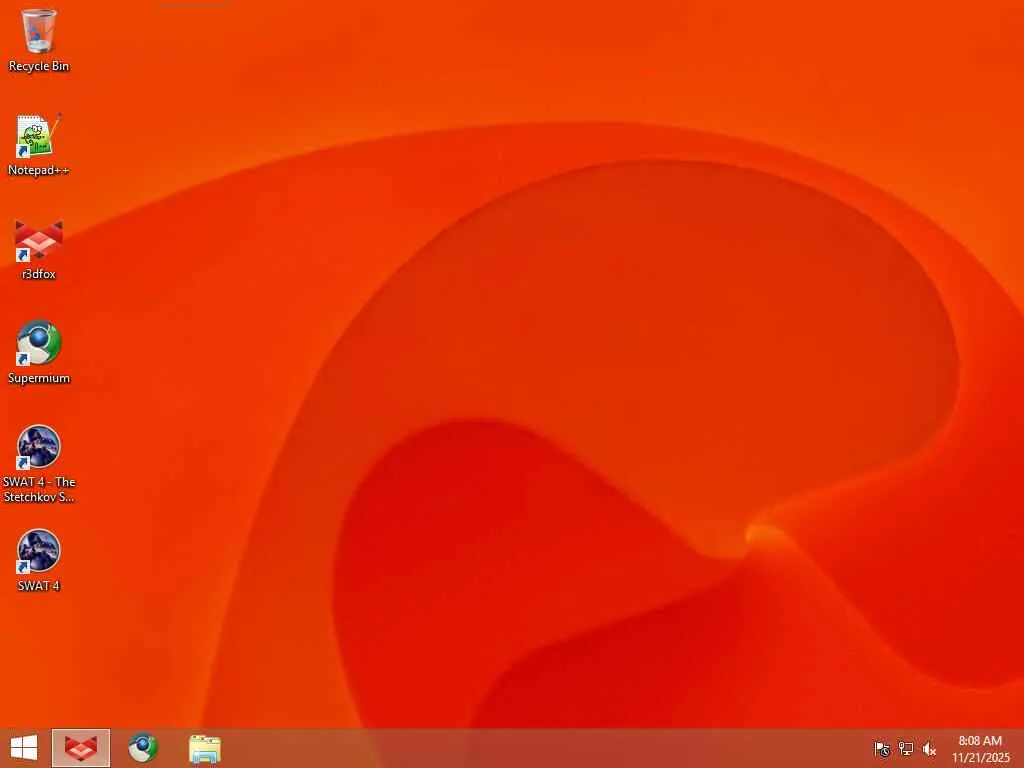Click the r3dfox label text
Image resolution: width=1024 pixels, height=768 pixels.
[39, 274]
